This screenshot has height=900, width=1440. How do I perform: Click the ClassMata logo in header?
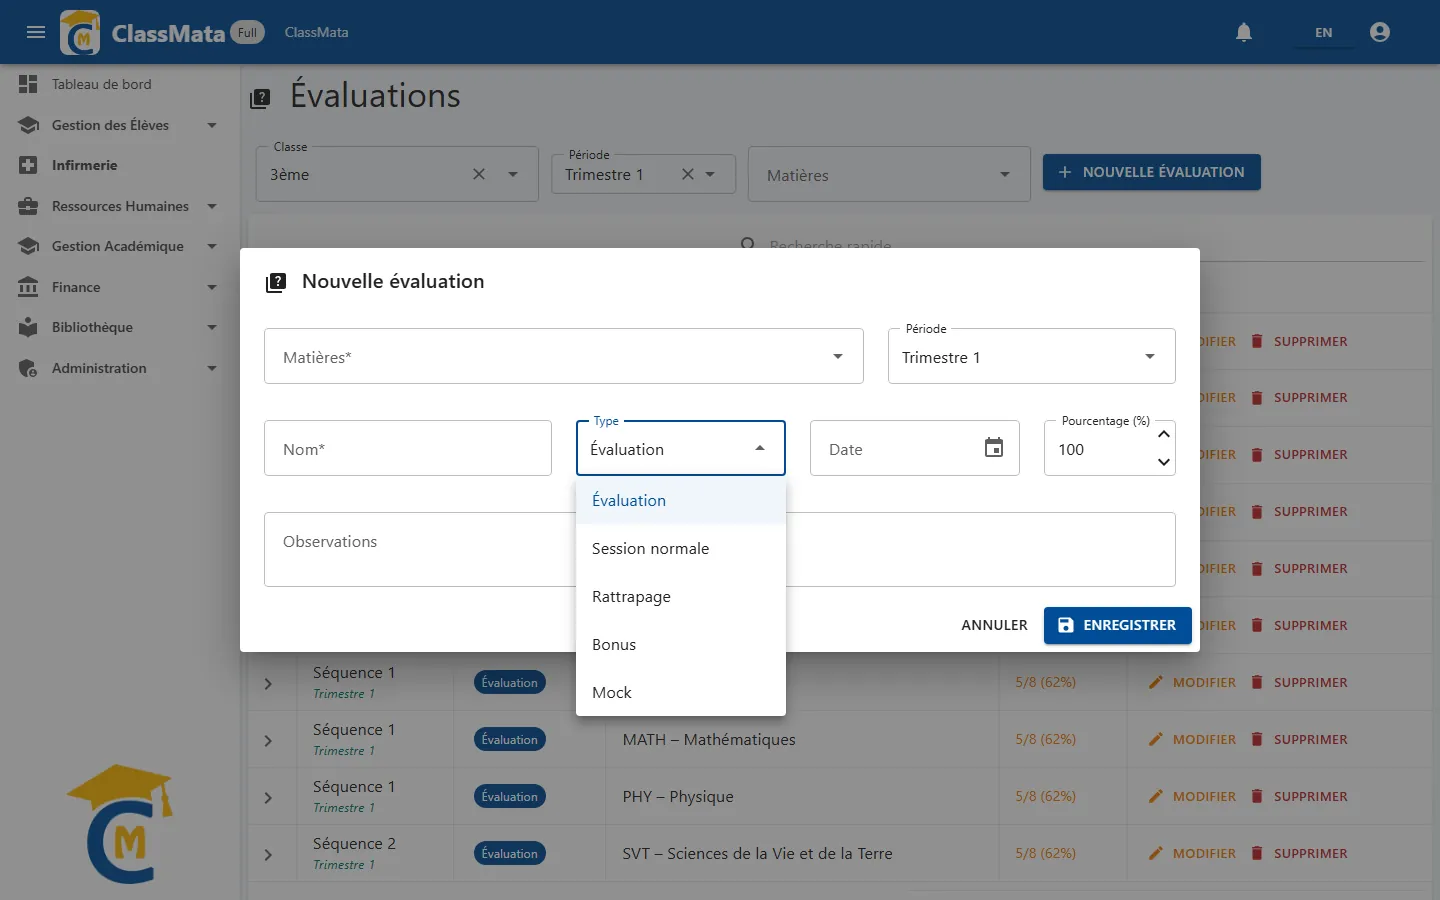(80, 32)
